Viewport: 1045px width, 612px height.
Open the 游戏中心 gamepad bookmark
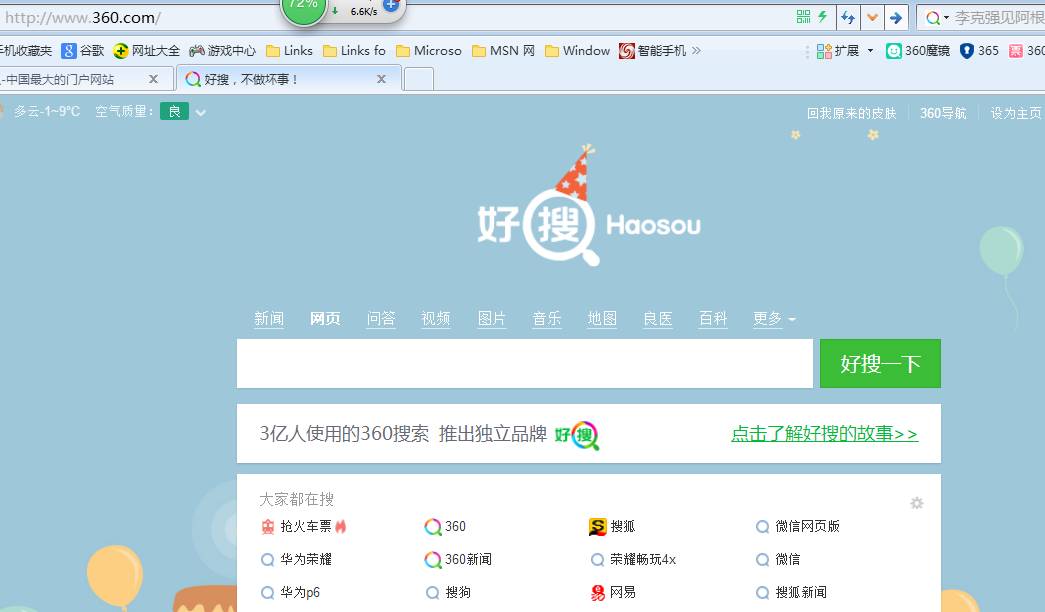pos(223,51)
